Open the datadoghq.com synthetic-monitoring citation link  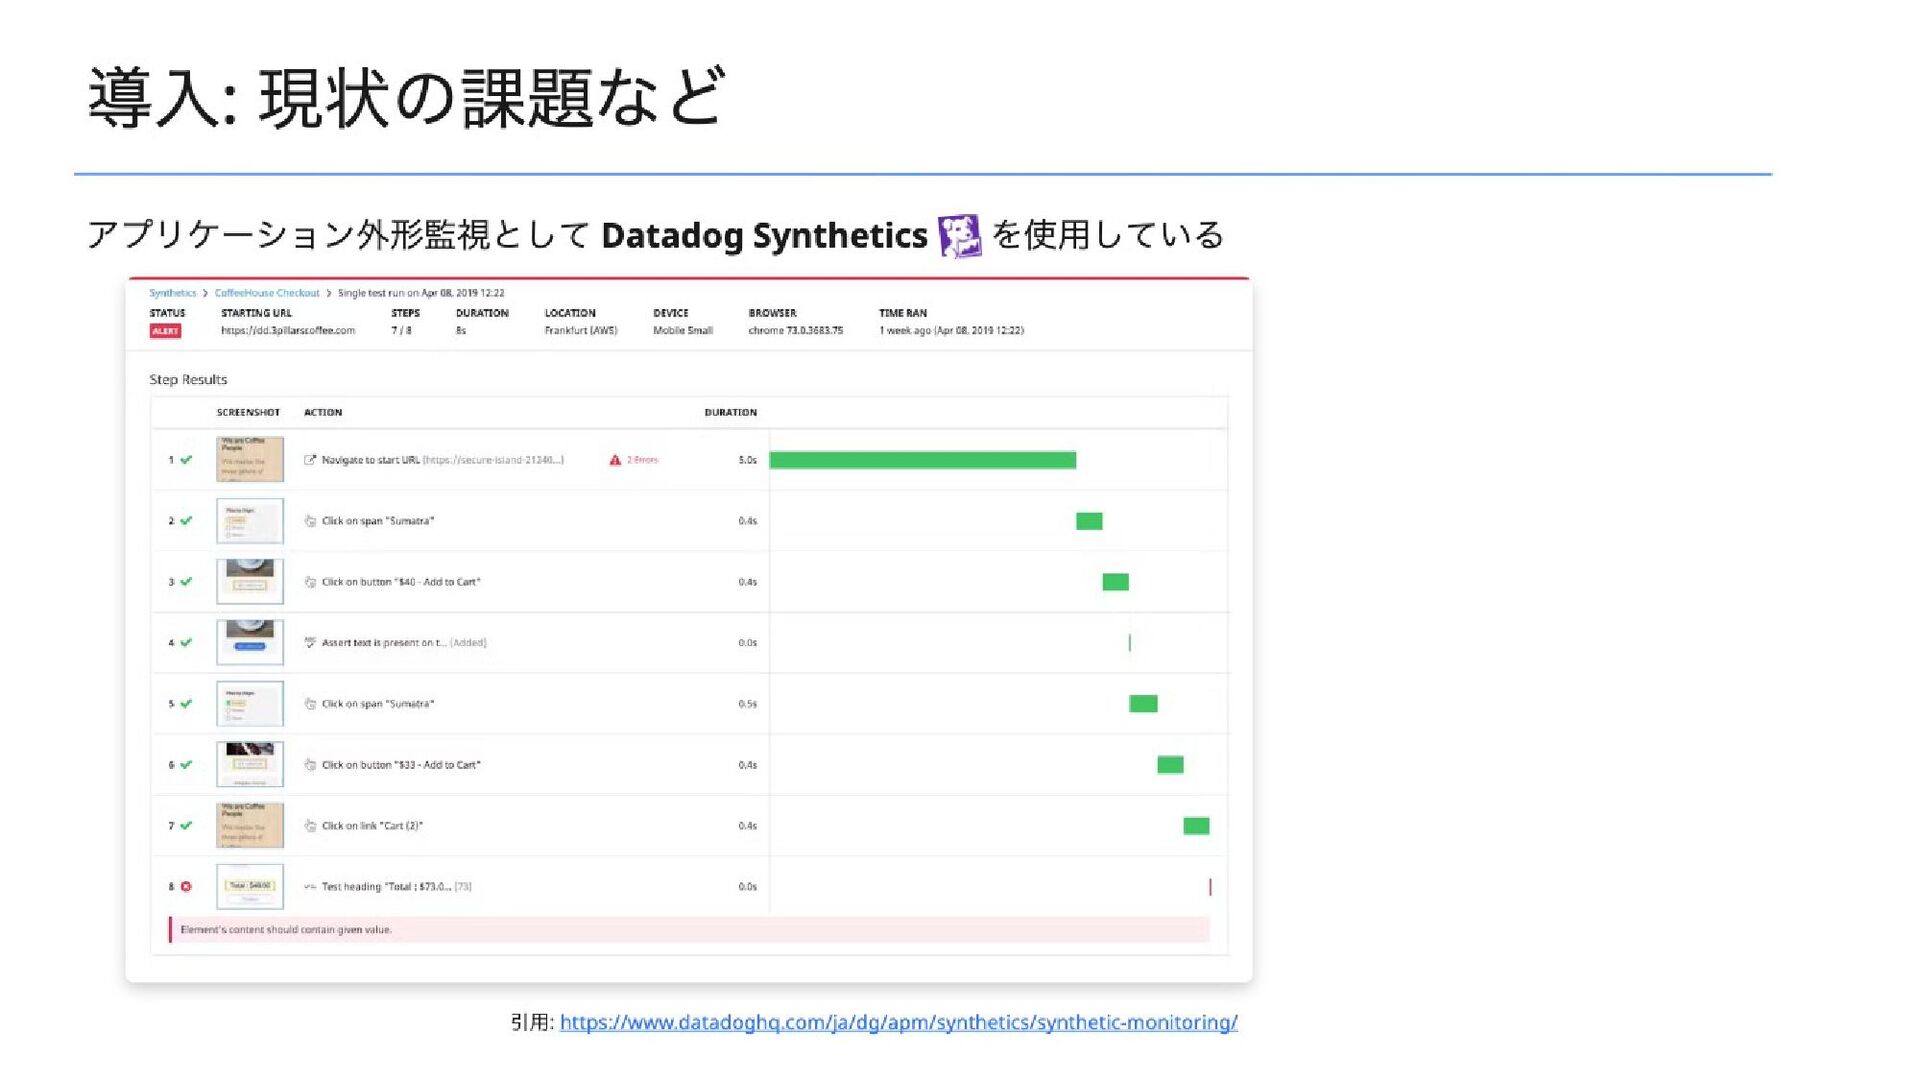click(899, 1022)
